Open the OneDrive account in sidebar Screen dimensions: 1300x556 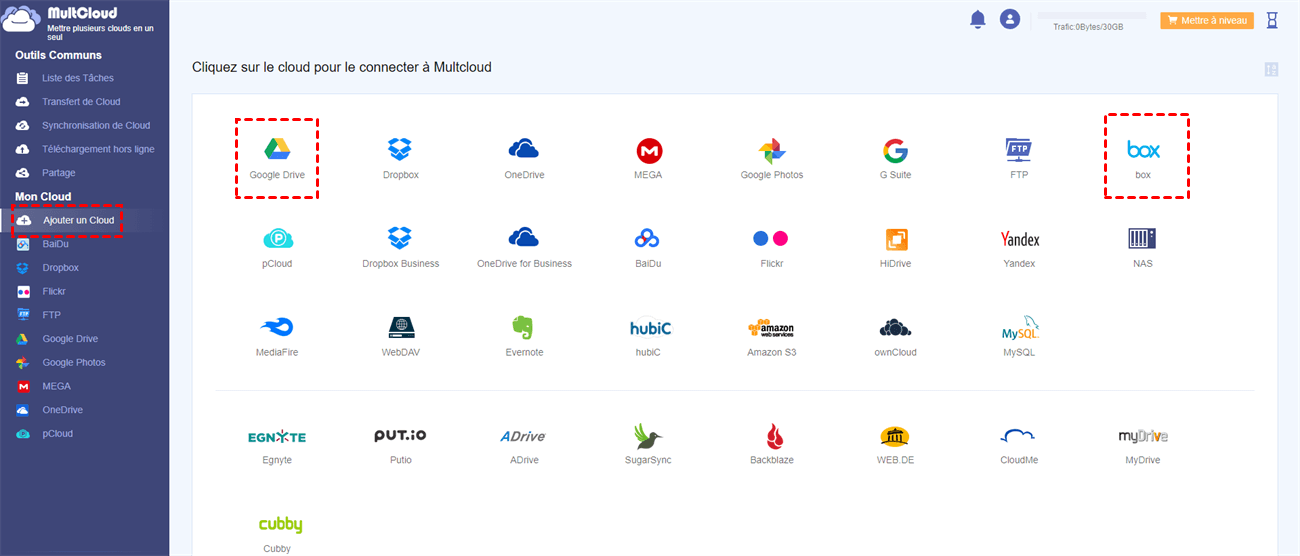pyautogui.click(x=62, y=410)
